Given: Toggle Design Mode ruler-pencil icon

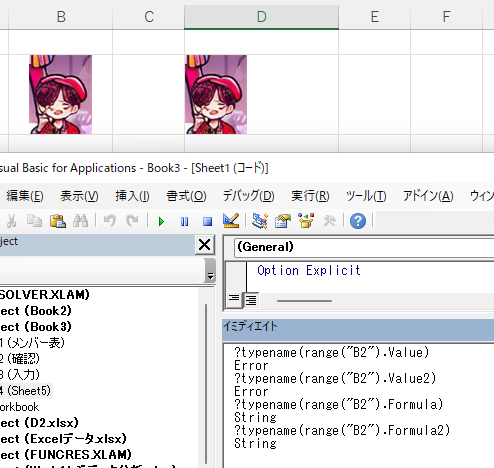Looking at the screenshot, I should pyautogui.click(x=231, y=221).
